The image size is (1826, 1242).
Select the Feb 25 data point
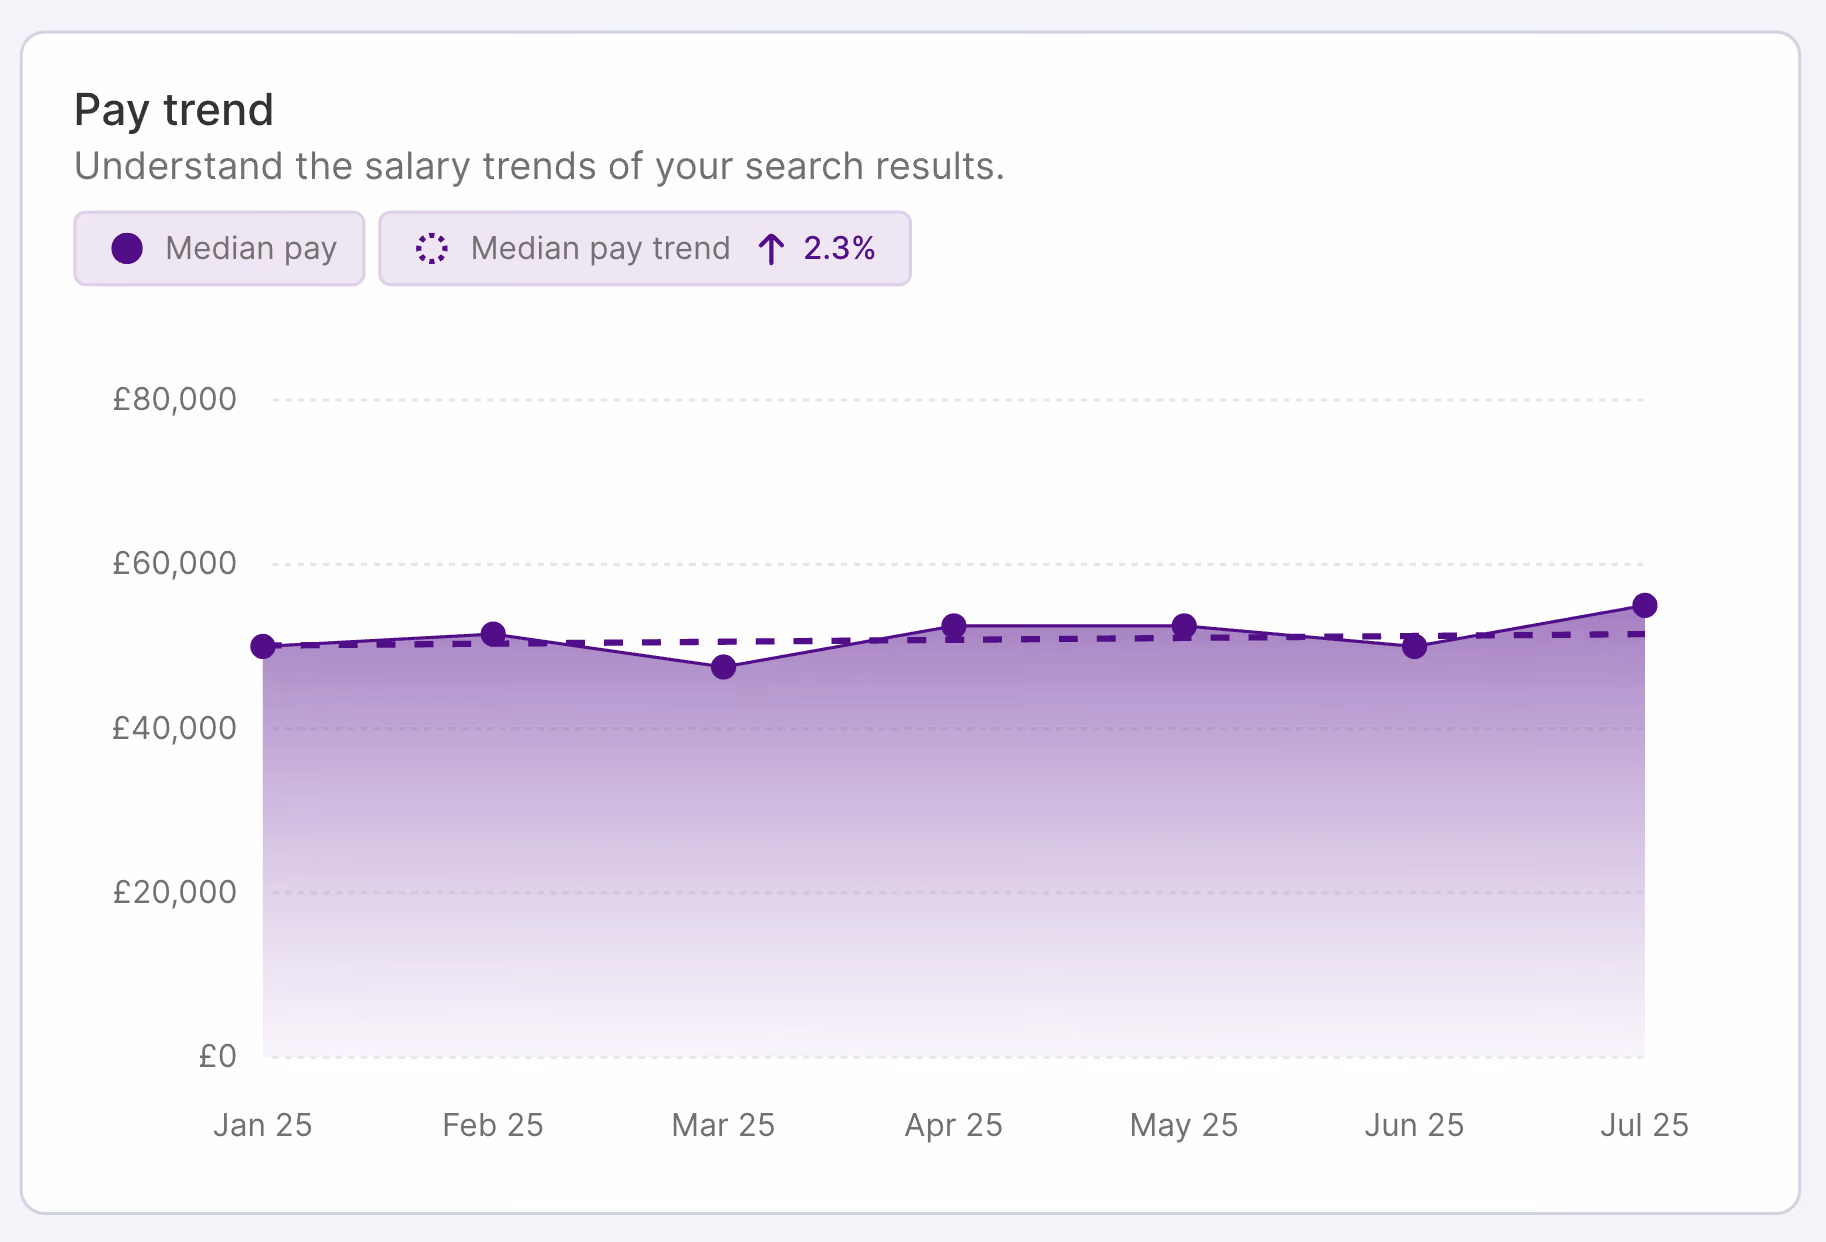click(x=493, y=634)
